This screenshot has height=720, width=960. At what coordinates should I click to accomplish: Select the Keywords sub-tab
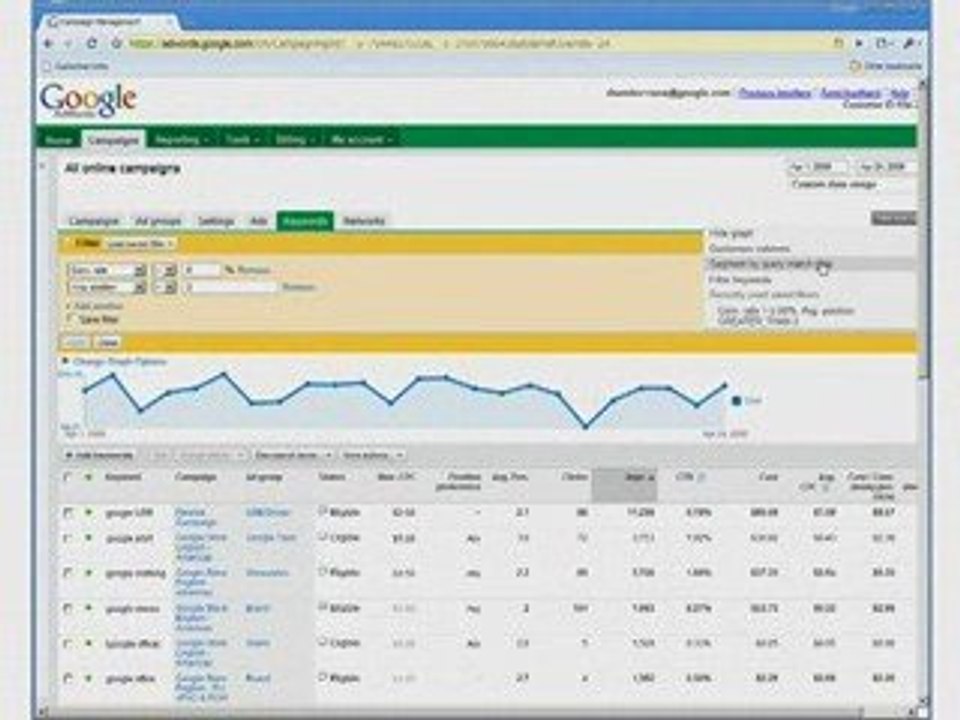click(305, 221)
